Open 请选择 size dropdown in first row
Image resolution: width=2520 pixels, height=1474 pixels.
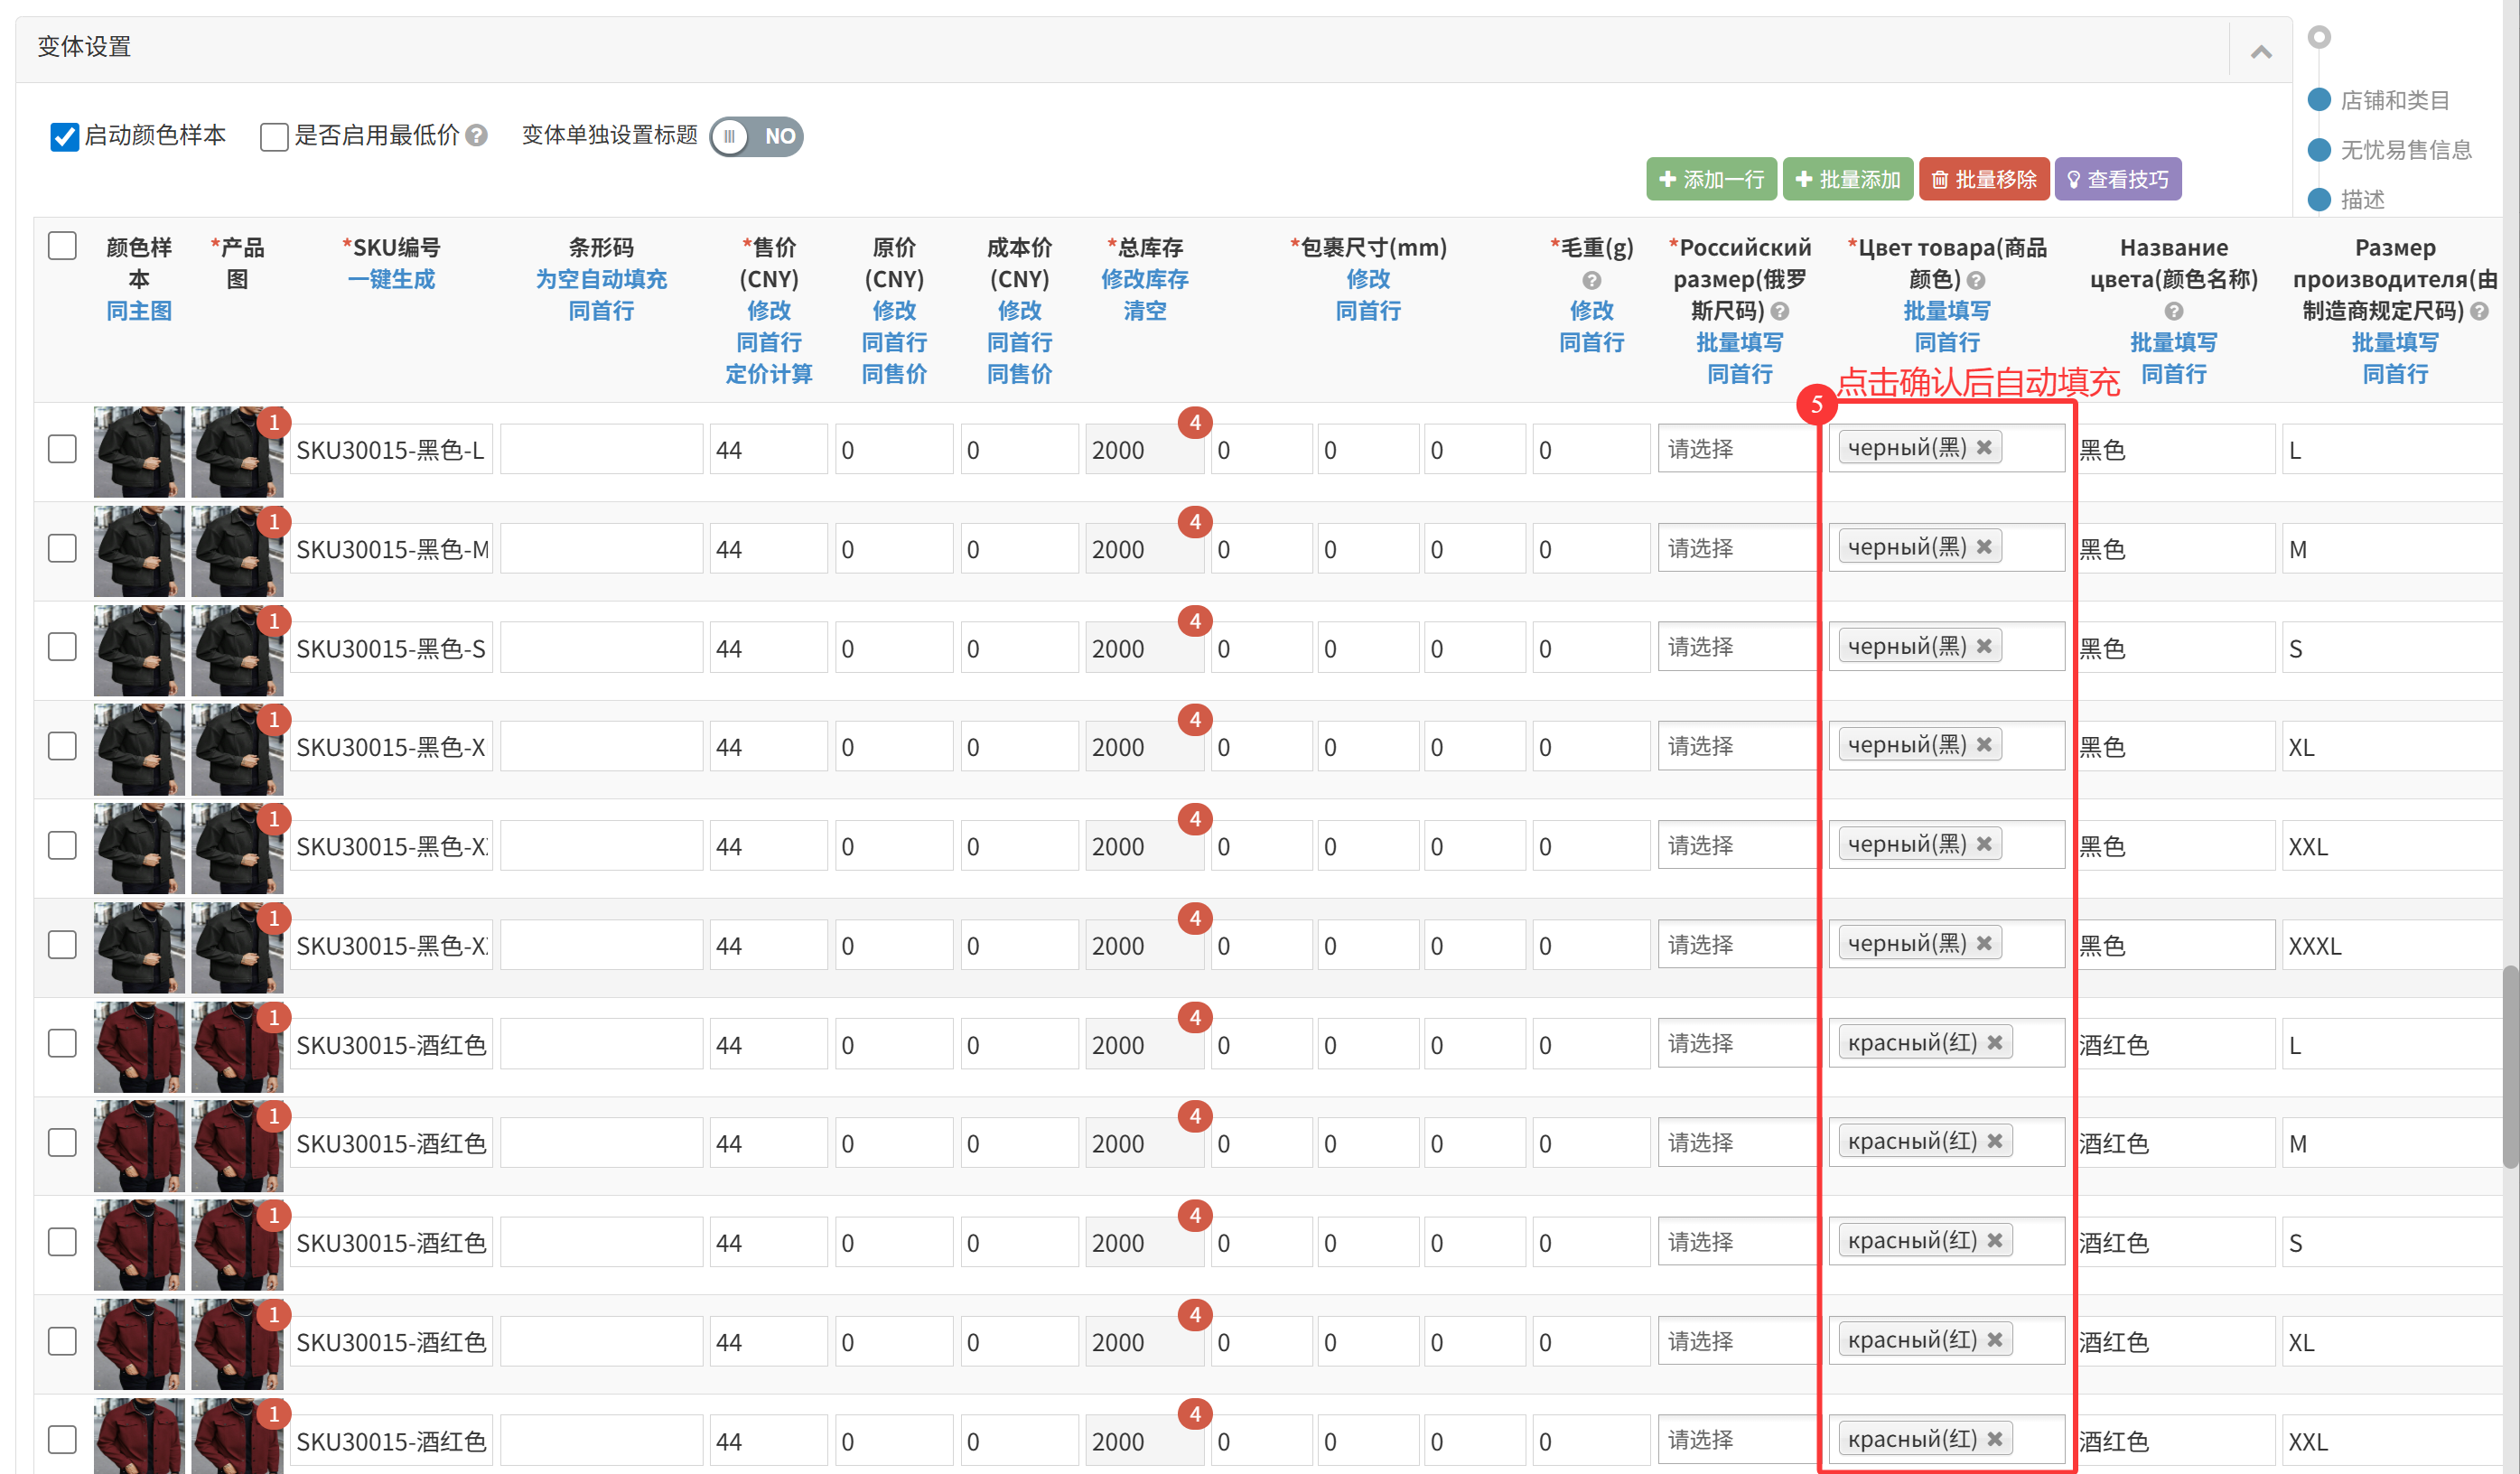click(x=1735, y=449)
